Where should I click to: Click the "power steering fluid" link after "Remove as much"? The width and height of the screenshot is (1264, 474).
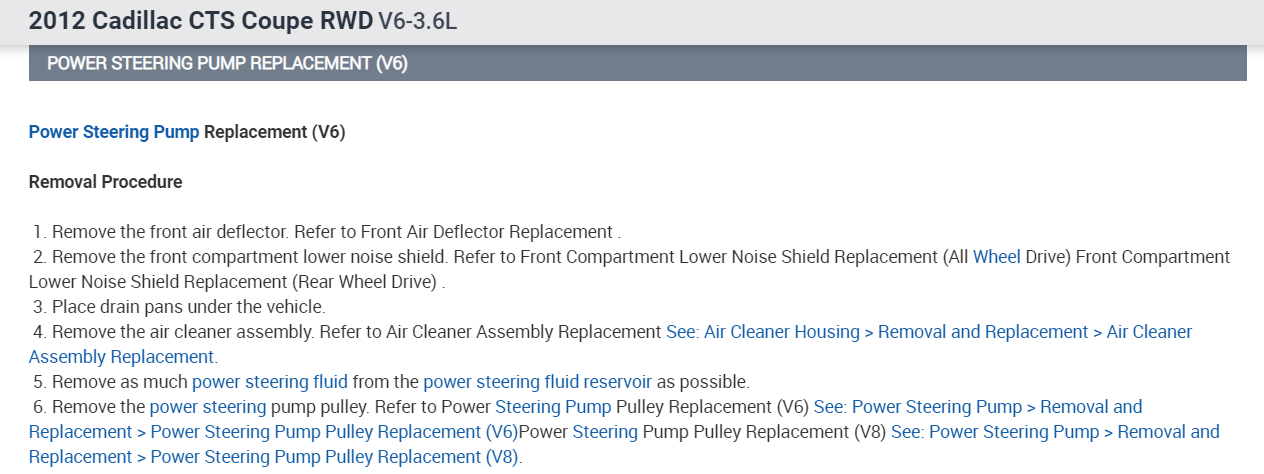pyautogui.click(x=270, y=382)
